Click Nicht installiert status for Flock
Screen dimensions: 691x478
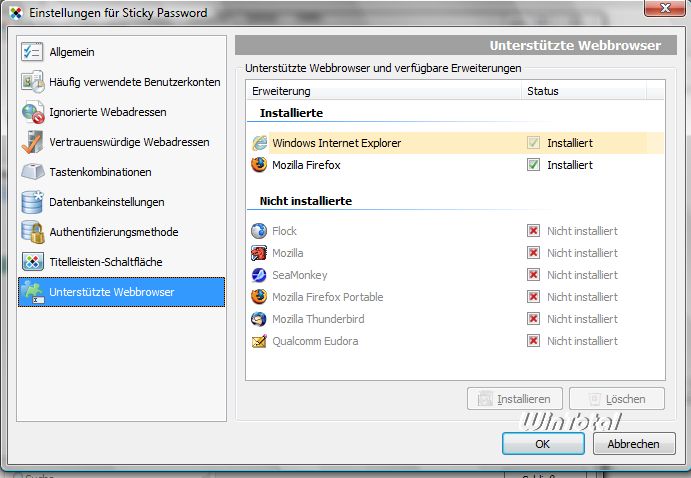pyautogui.click(x=582, y=231)
